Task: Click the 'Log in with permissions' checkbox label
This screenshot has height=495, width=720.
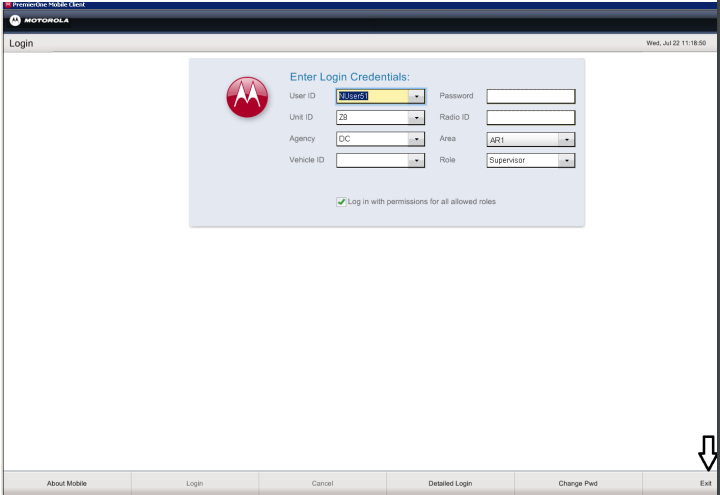Action: pos(422,202)
